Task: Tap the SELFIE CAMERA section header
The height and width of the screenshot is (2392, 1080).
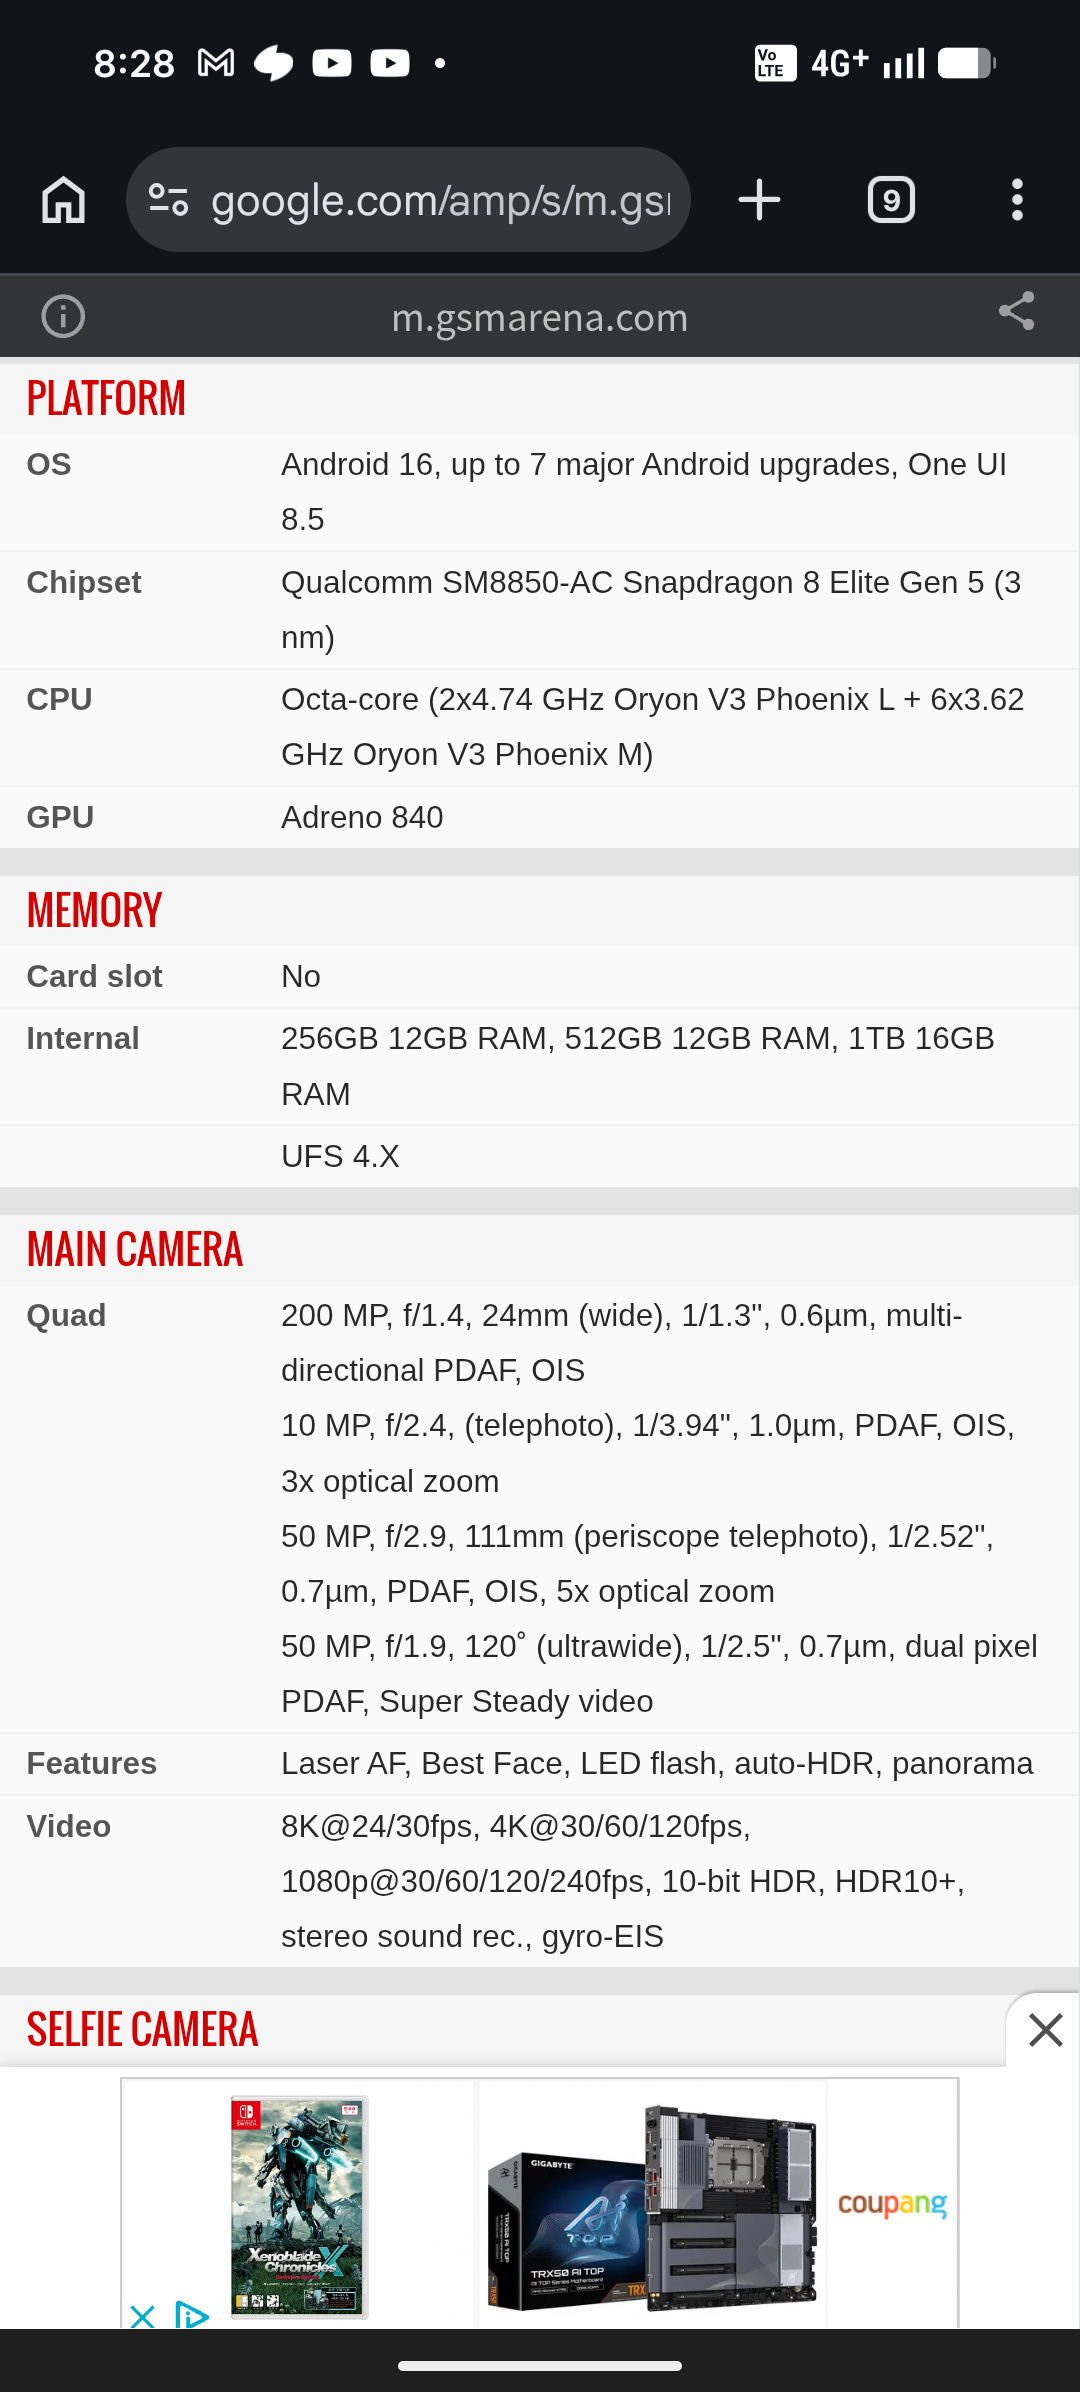Action: (x=143, y=2030)
